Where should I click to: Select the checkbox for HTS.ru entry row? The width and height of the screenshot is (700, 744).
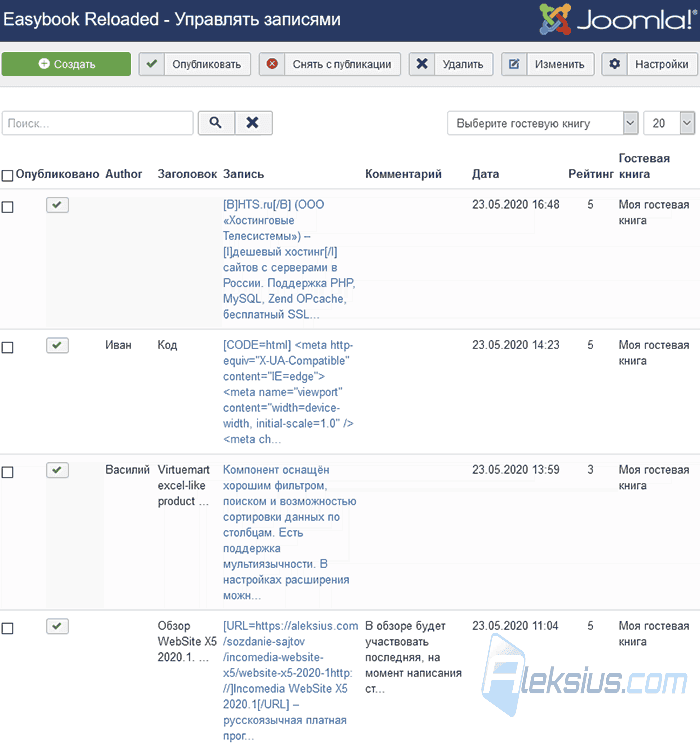click(8, 207)
